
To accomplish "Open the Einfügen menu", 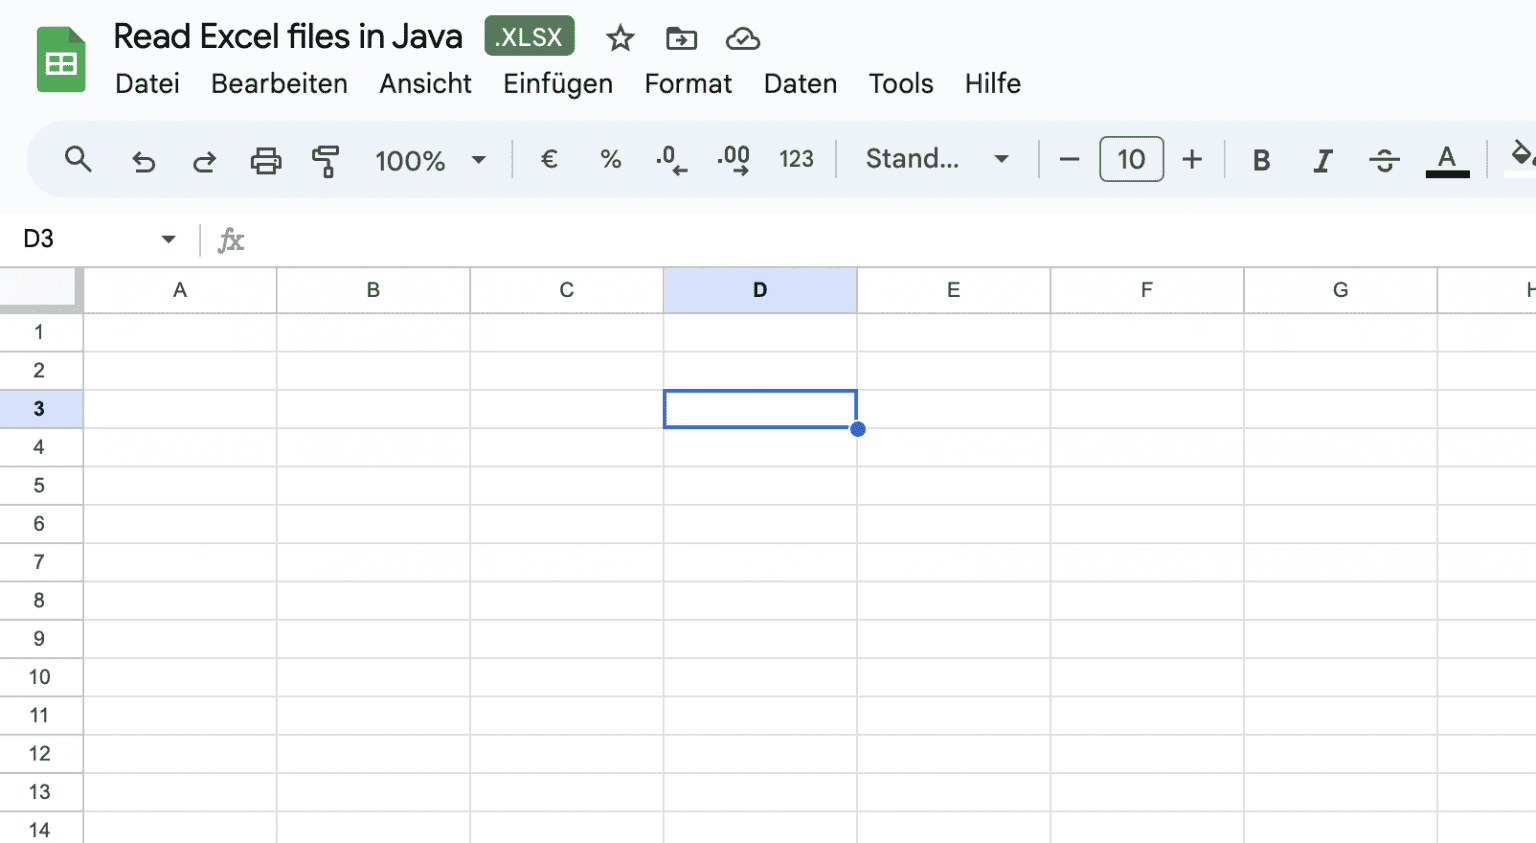I will (x=557, y=84).
